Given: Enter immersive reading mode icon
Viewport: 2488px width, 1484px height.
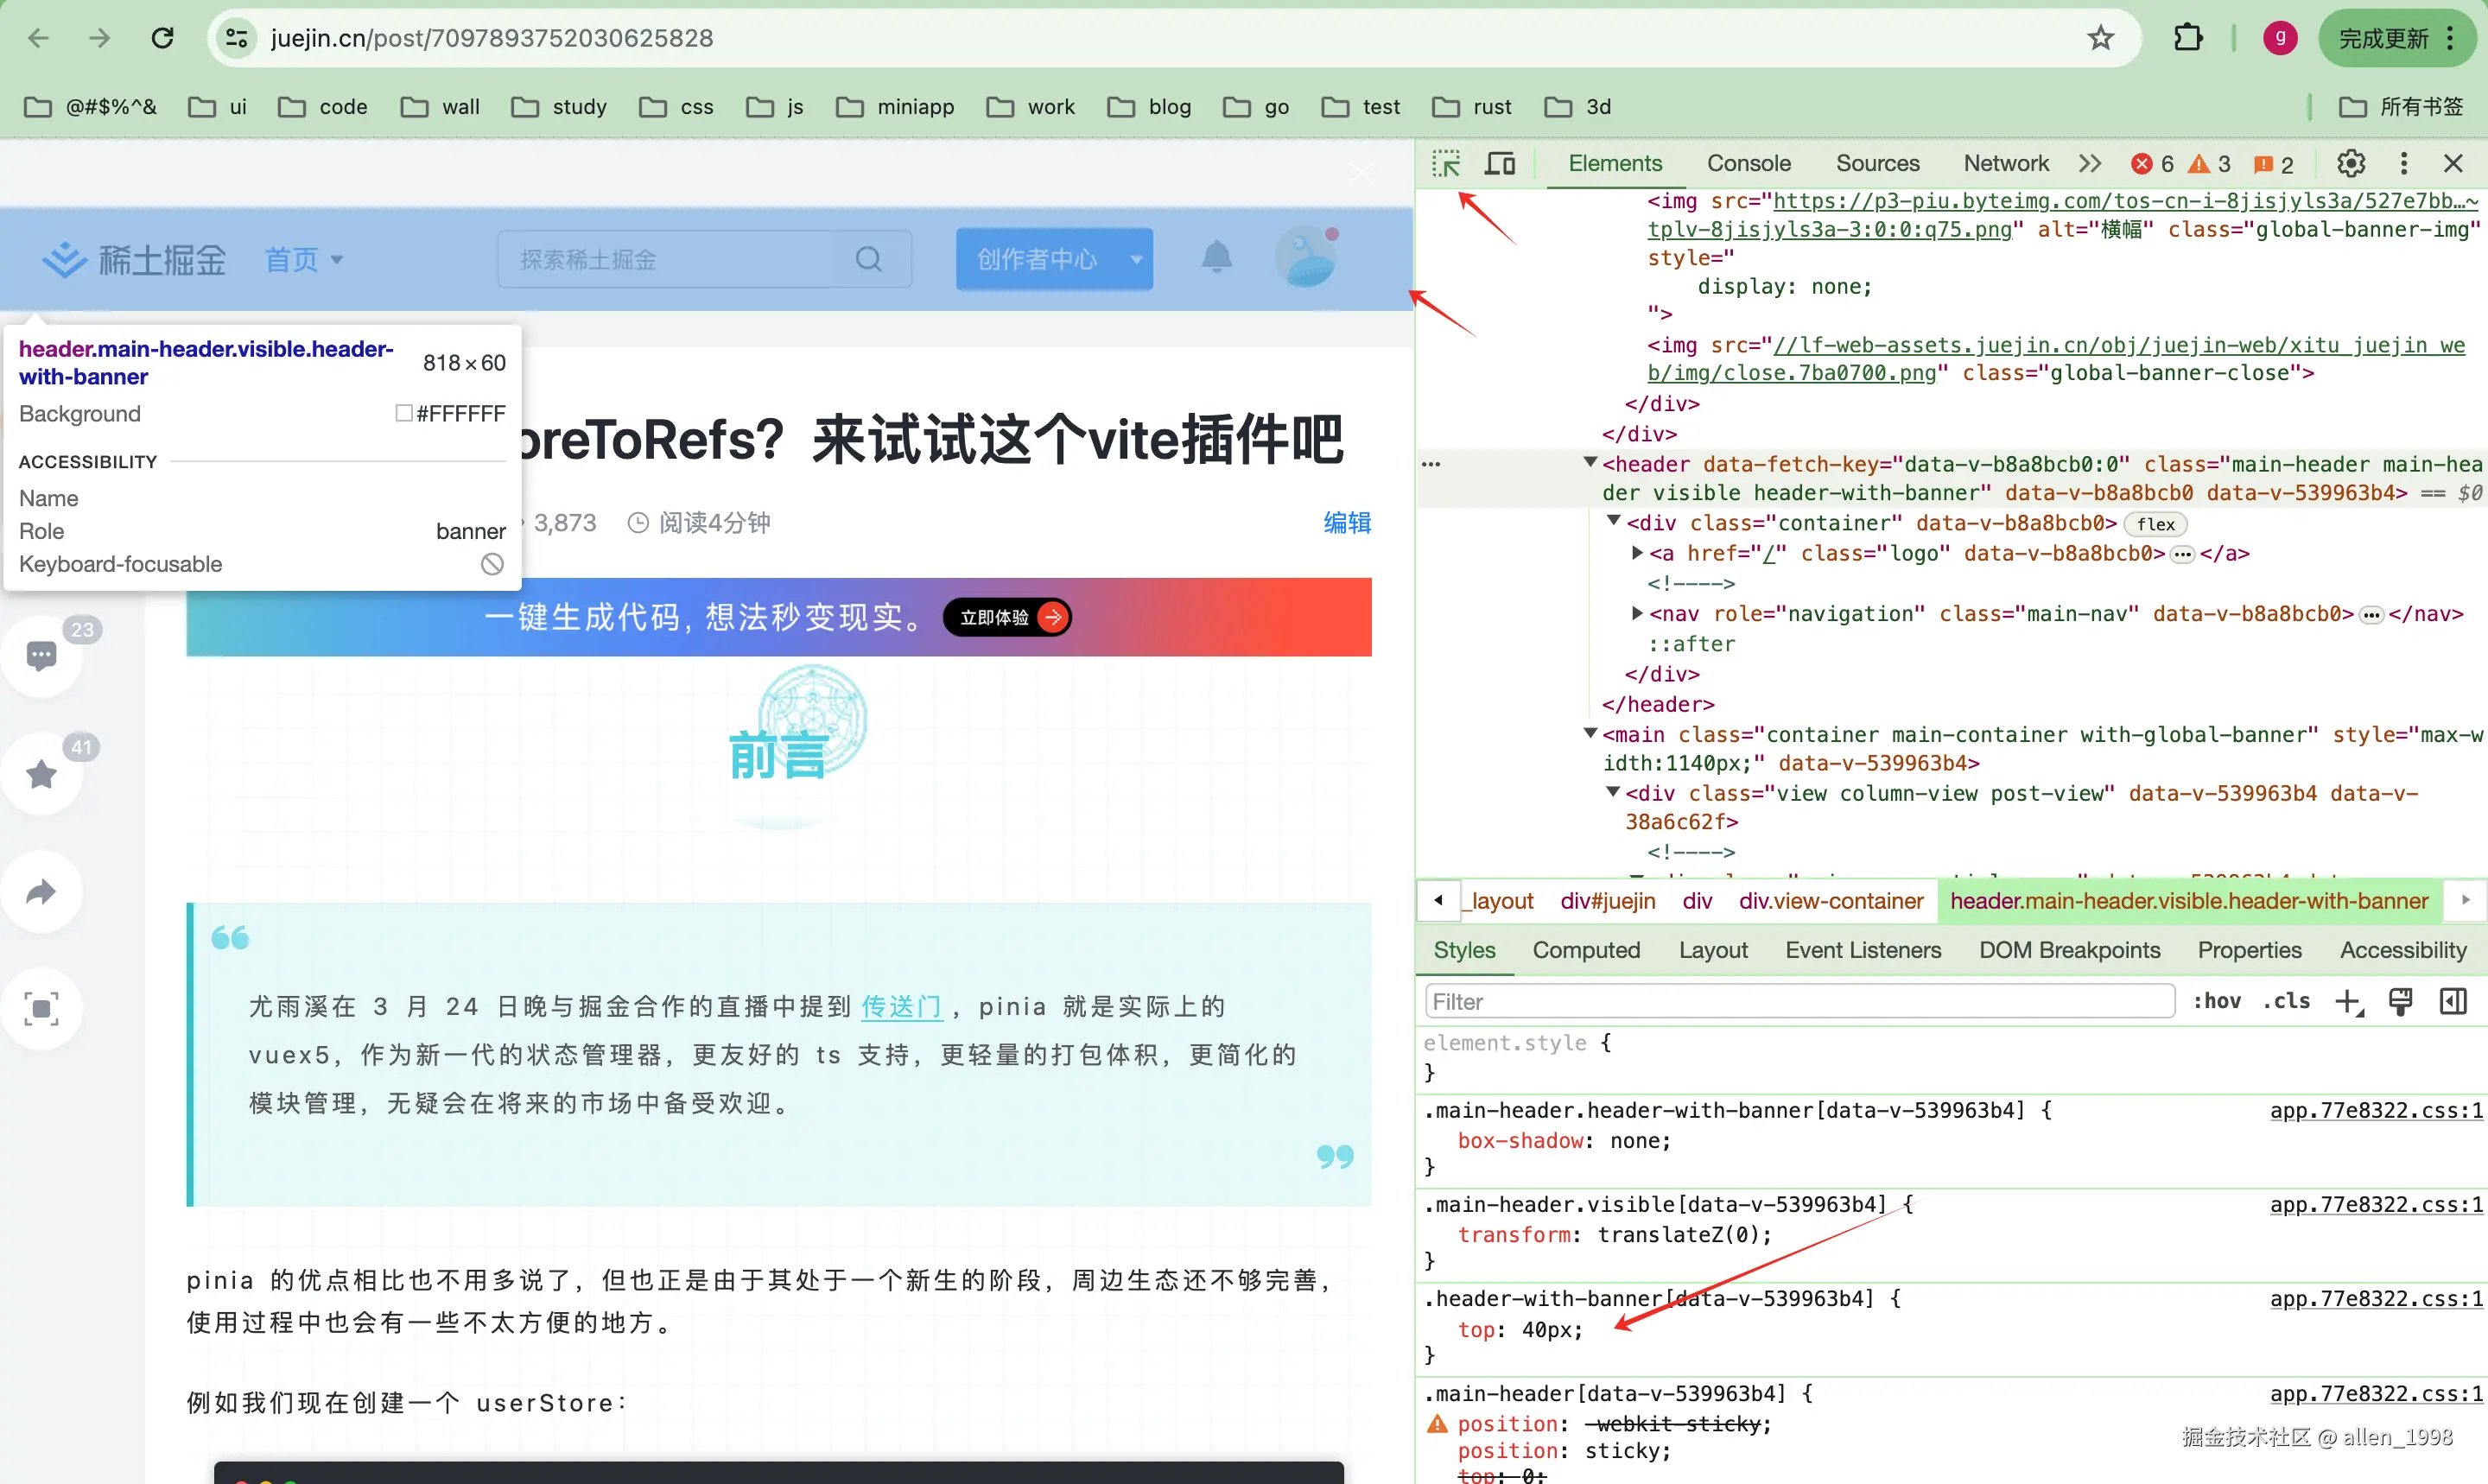Looking at the screenshot, I should [42, 1008].
